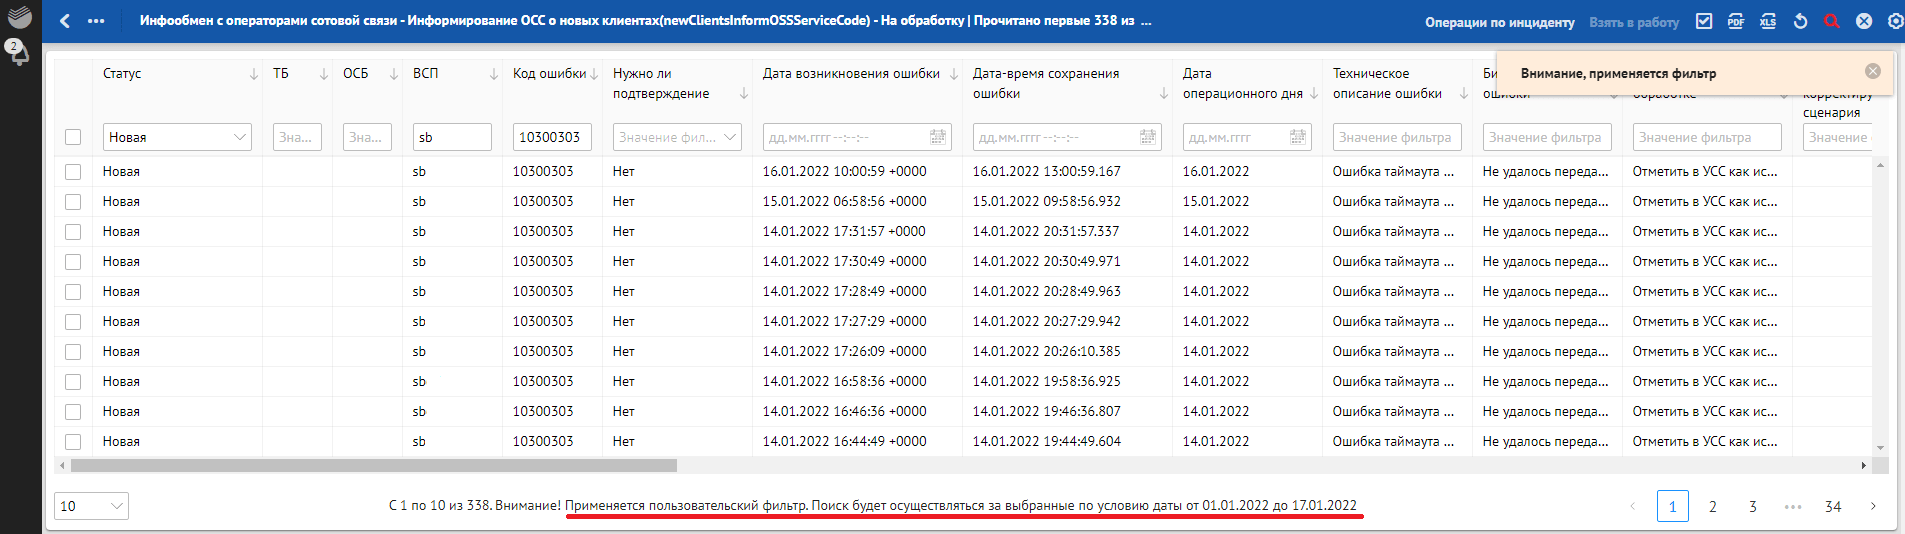1905x534 pixels.
Task: Open the 'Операции по инциденту' menu
Action: click(x=1499, y=22)
